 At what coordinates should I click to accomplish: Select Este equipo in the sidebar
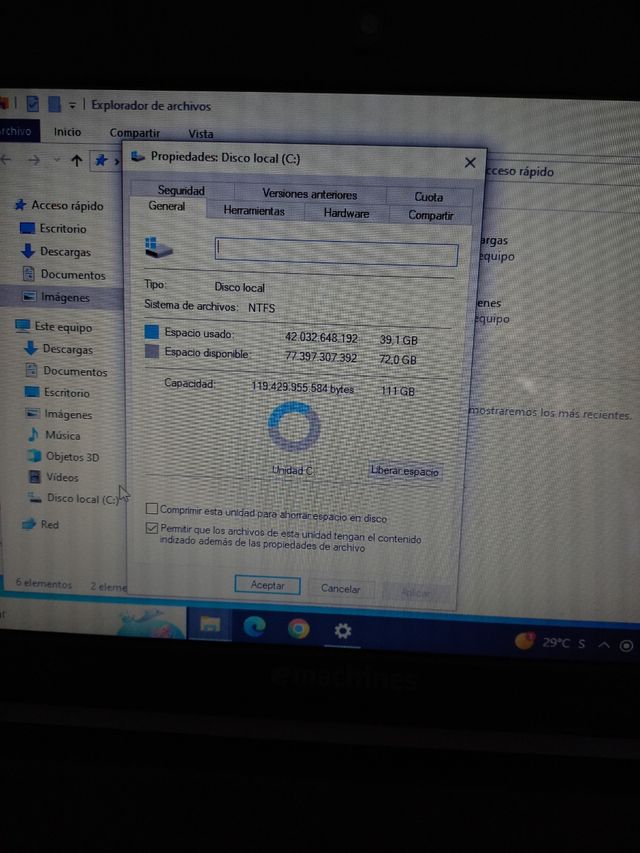tap(54, 327)
